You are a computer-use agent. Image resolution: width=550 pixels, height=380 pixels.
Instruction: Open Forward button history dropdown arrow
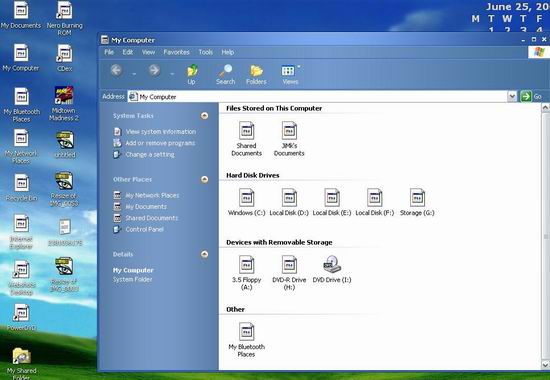(x=172, y=74)
